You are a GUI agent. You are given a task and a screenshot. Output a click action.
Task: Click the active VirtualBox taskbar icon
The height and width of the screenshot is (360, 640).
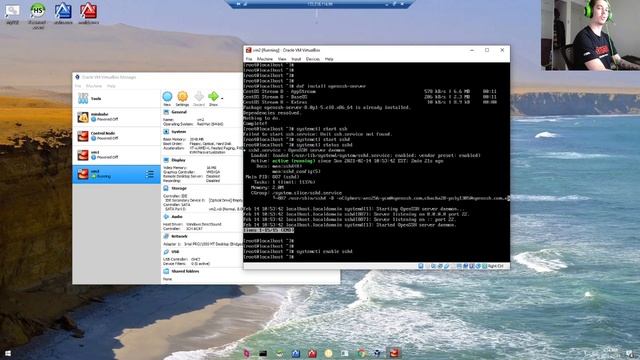click(x=394, y=353)
